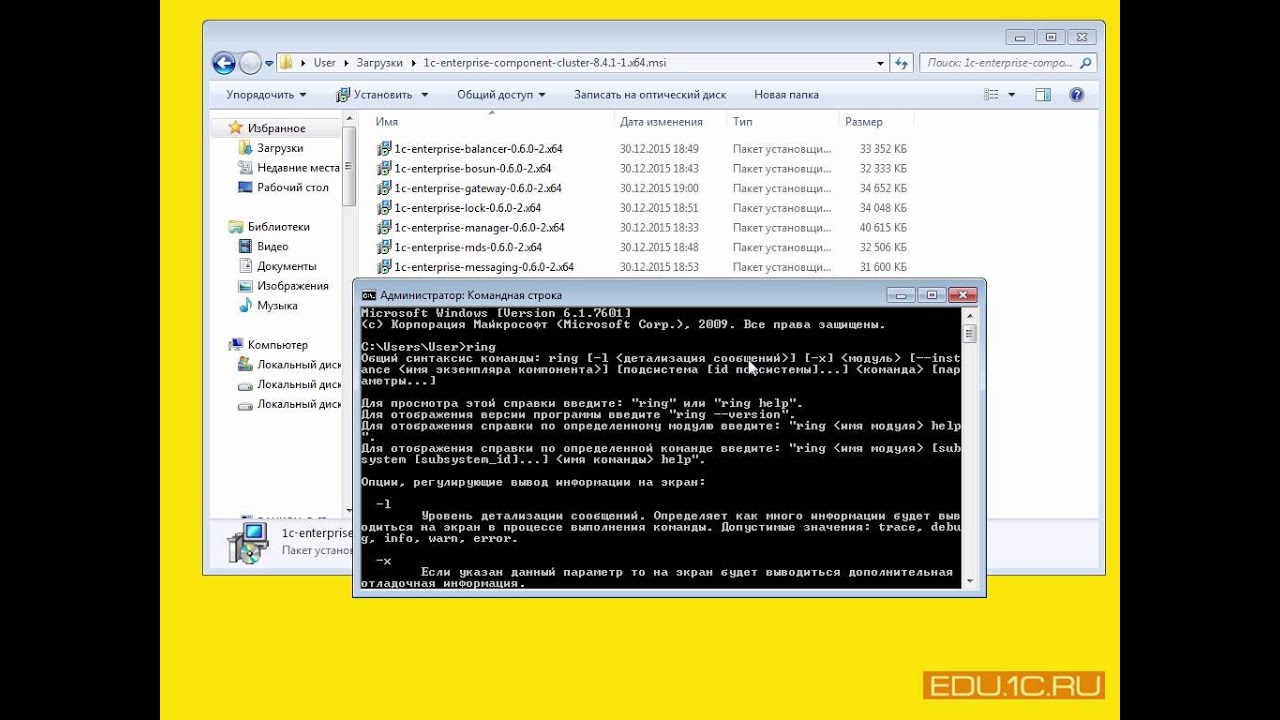Click the Избранное star icon

tap(236, 127)
